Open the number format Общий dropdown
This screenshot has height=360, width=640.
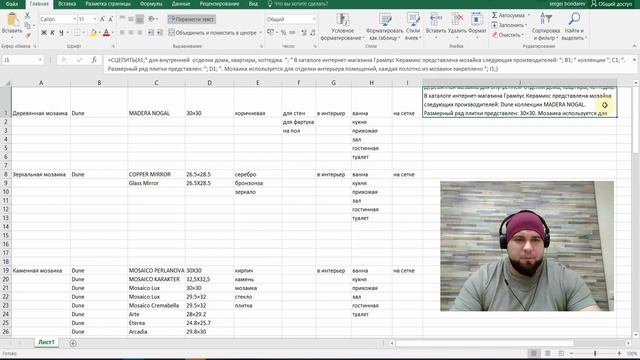click(314, 19)
